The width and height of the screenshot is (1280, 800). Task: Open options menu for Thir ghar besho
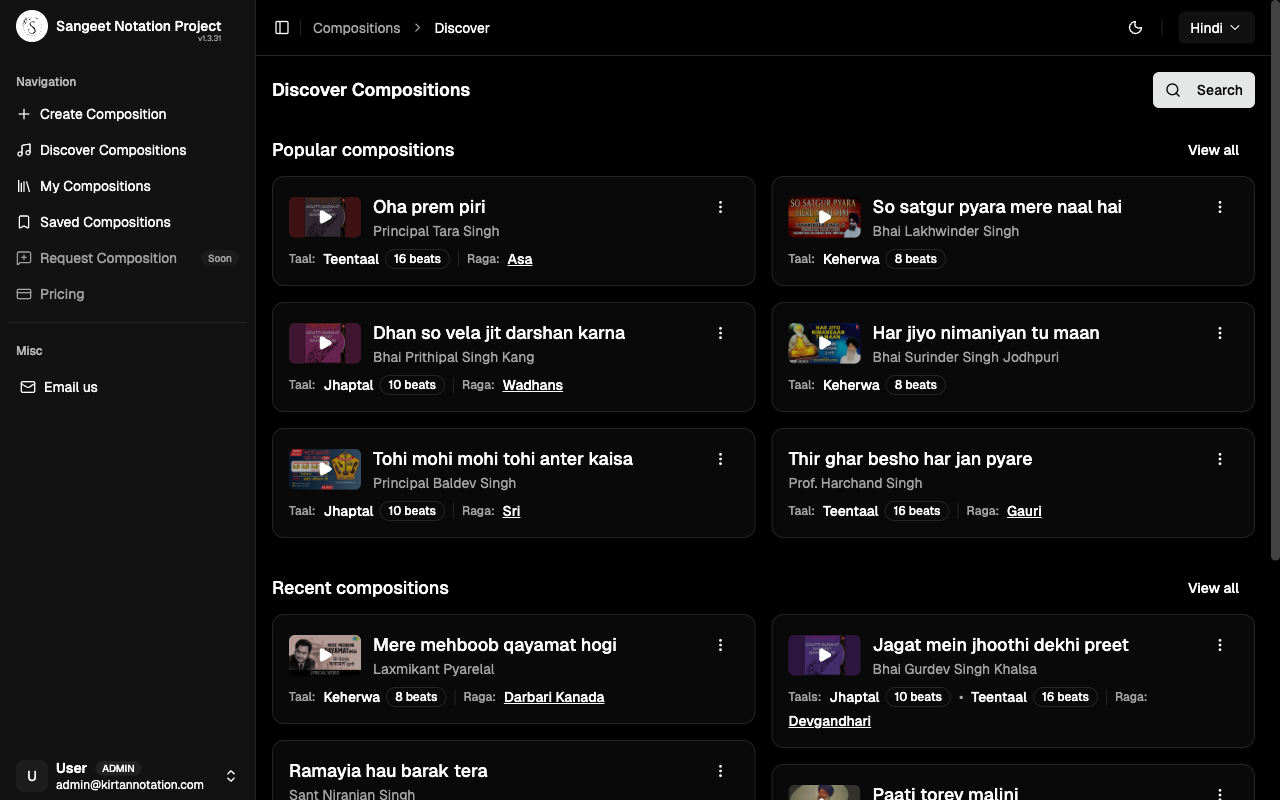coord(1220,459)
